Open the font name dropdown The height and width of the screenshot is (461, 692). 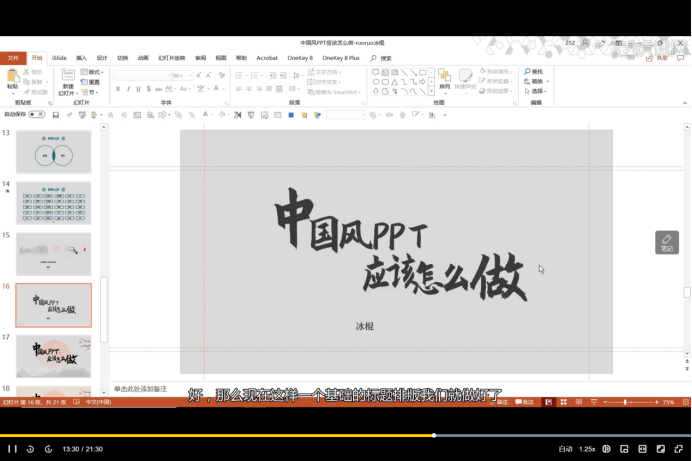[x=169, y=76]
